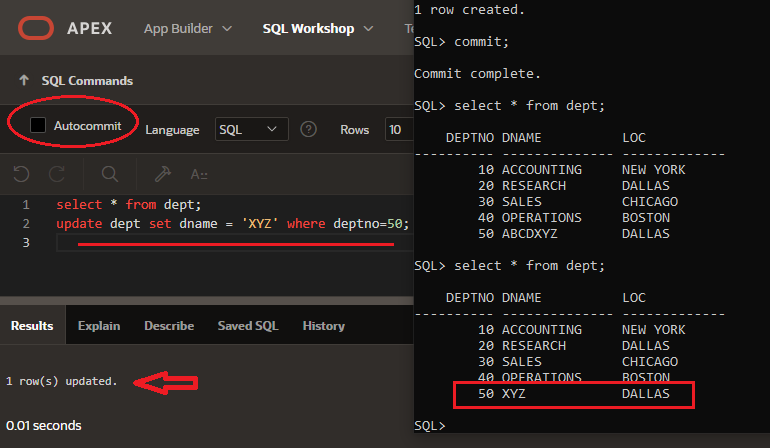Click the SQL Commands page title
This screenshot has width=770, height=448.
pyautogui.click(x=87, y=81)
